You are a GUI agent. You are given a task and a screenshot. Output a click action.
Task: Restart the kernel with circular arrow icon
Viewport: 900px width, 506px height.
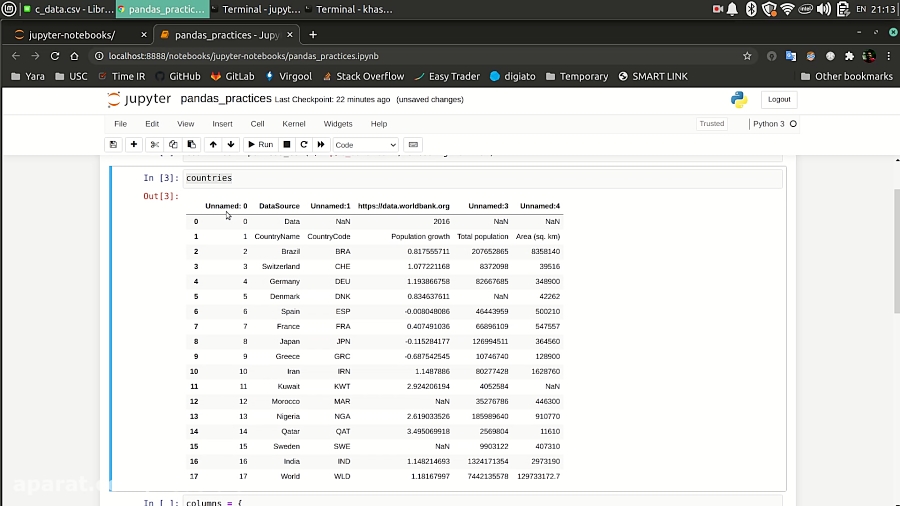pyautogui.click(x=304, y=145)
